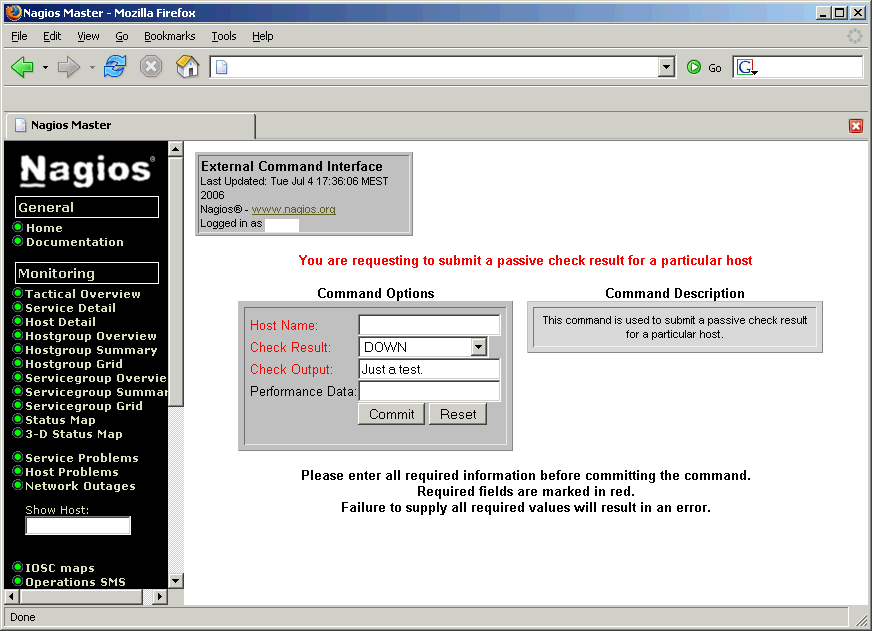
Task: Reload the page with the Refresh icon
Action: tap(115, 67)
